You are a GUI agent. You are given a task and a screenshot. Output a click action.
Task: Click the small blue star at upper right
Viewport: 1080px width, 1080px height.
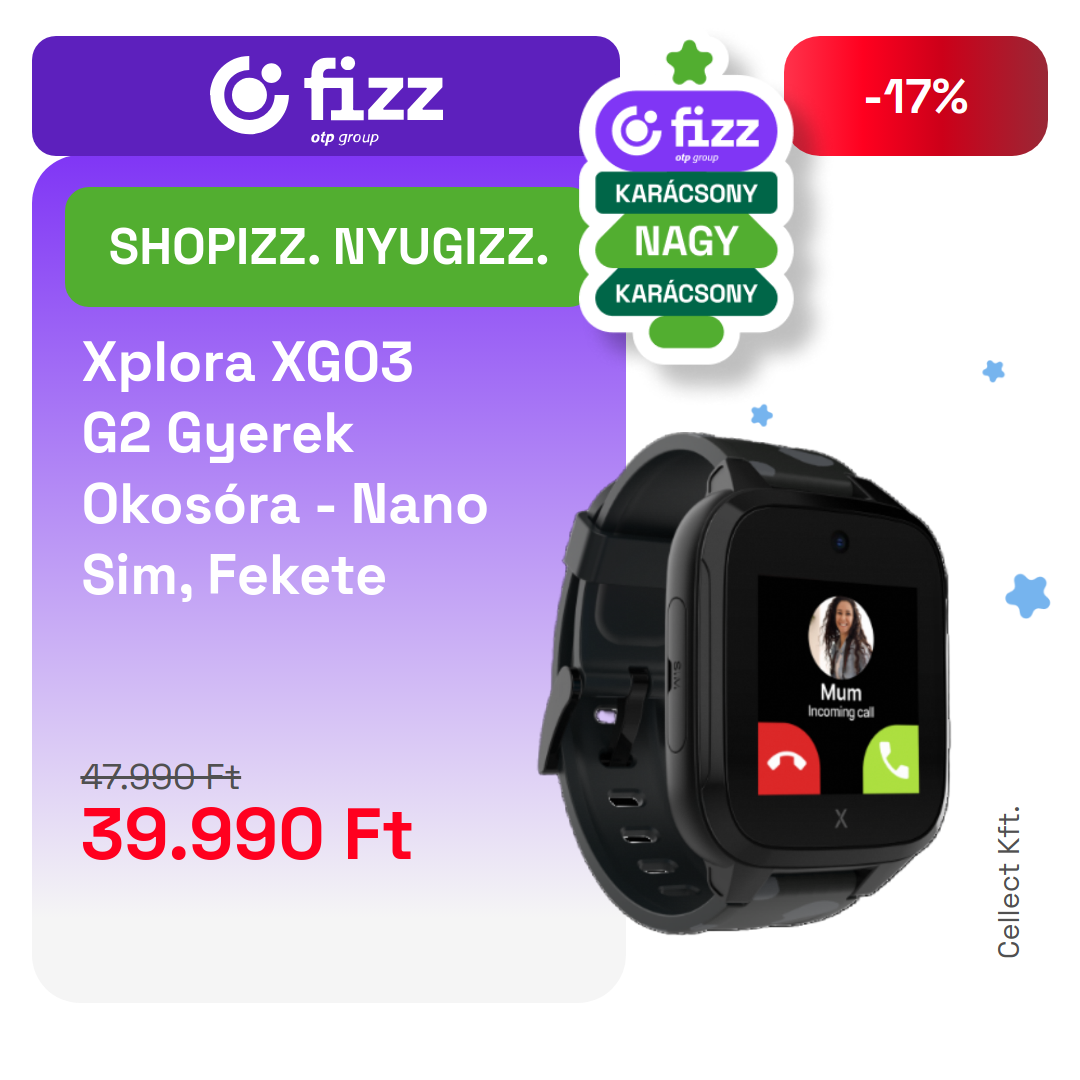(x=993, y=371)
